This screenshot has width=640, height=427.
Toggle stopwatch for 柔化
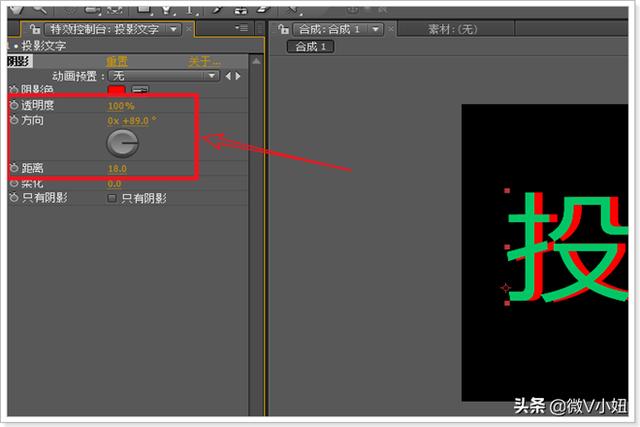(x=14, y=183)
